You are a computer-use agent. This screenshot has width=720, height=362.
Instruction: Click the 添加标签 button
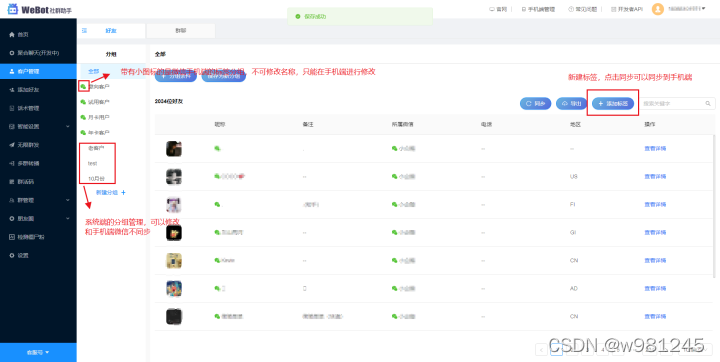click(x=613, y=104)
